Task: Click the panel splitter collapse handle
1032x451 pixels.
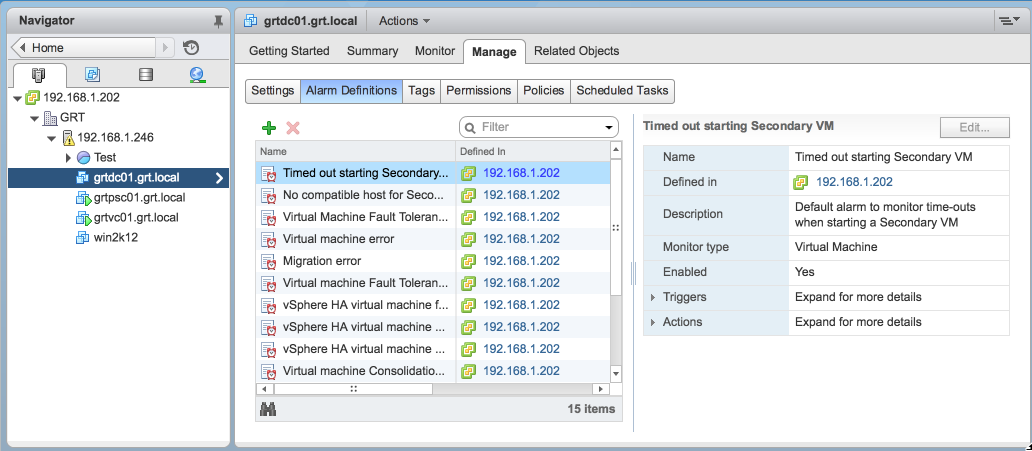Action: coord(633,273)
